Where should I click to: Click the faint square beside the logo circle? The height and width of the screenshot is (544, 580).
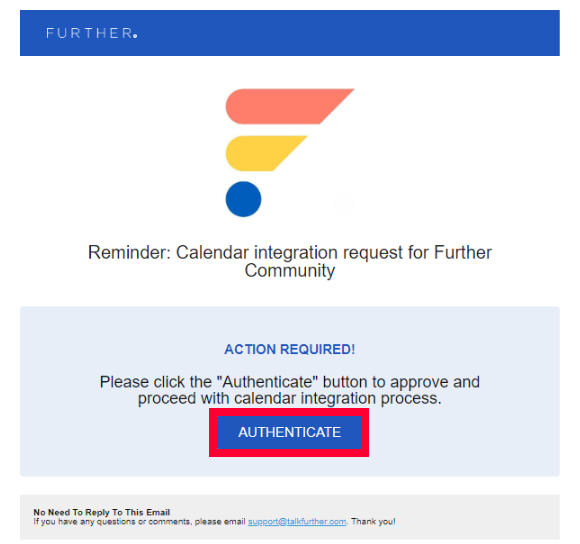click(x=344, y=202)
